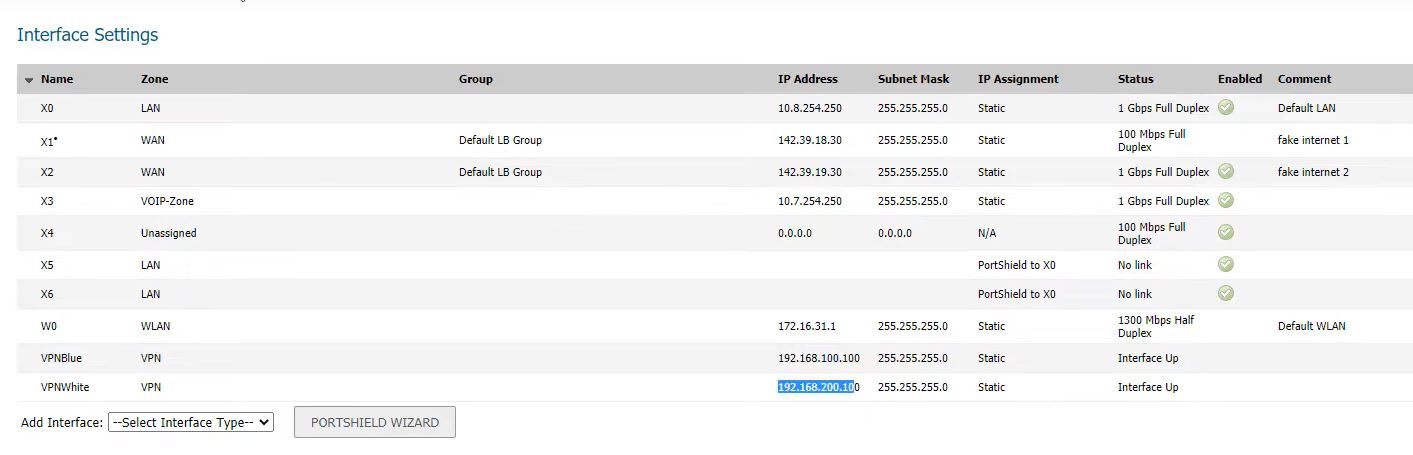Click the highlighted VPNWhite IP address

click(817, 387)
